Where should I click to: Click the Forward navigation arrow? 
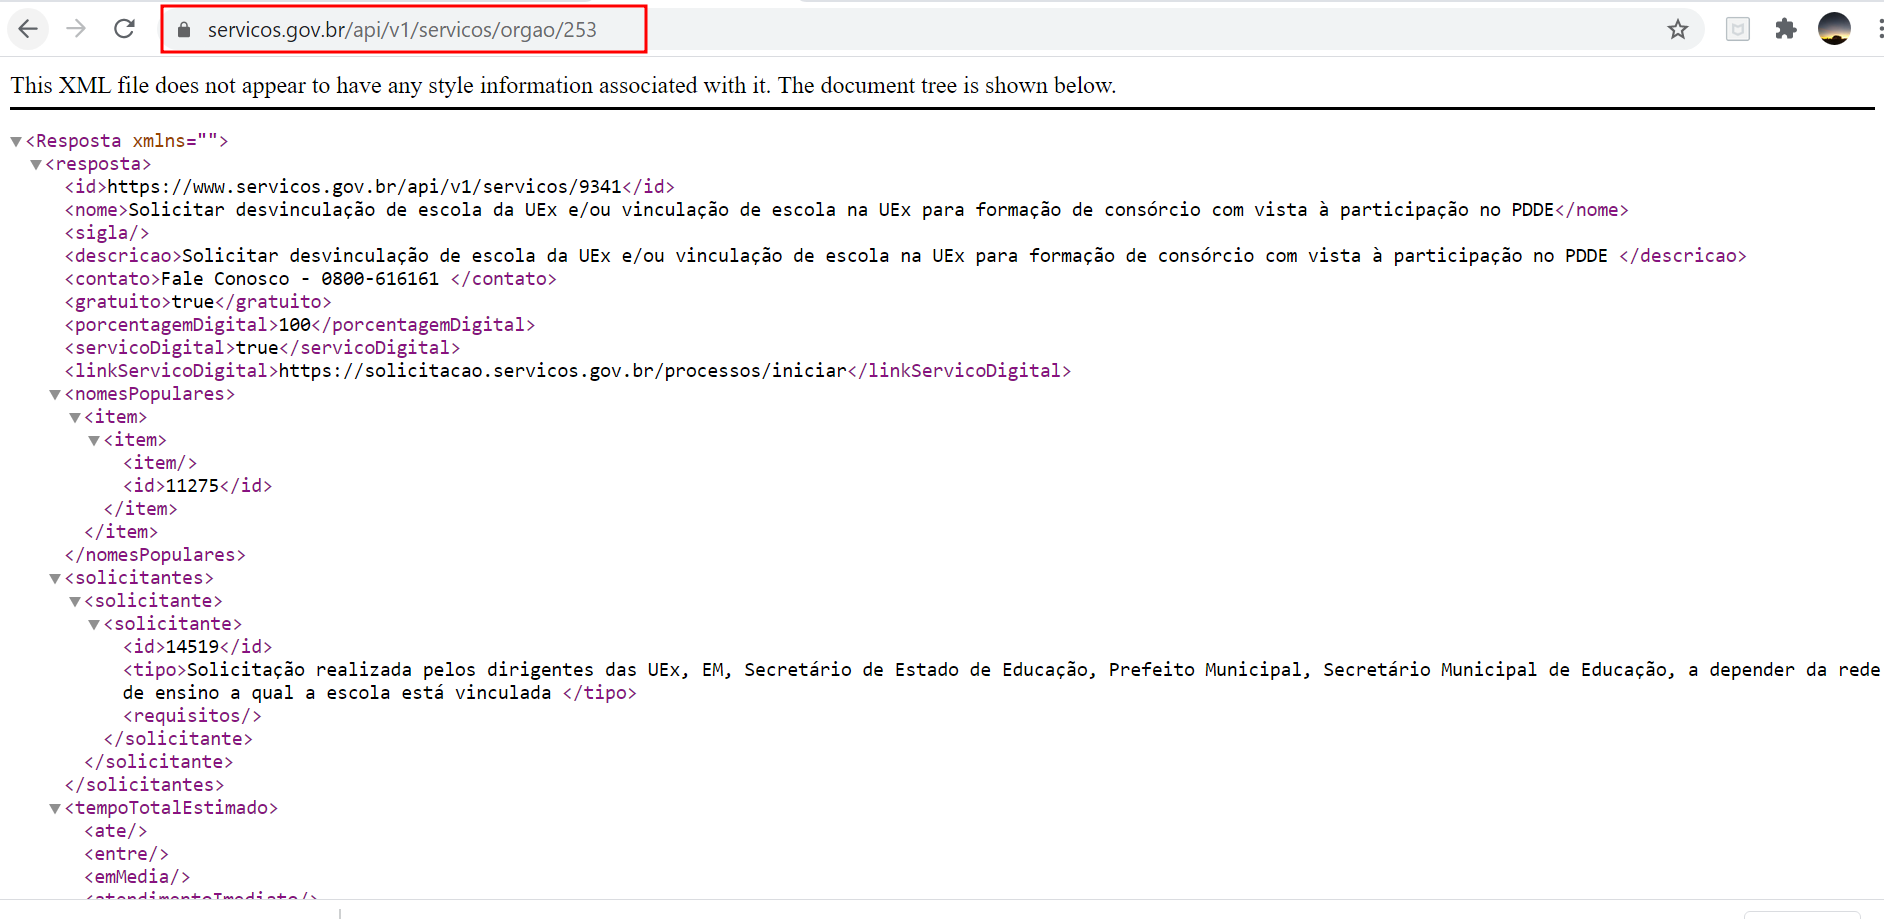click(x=76, y=29)
